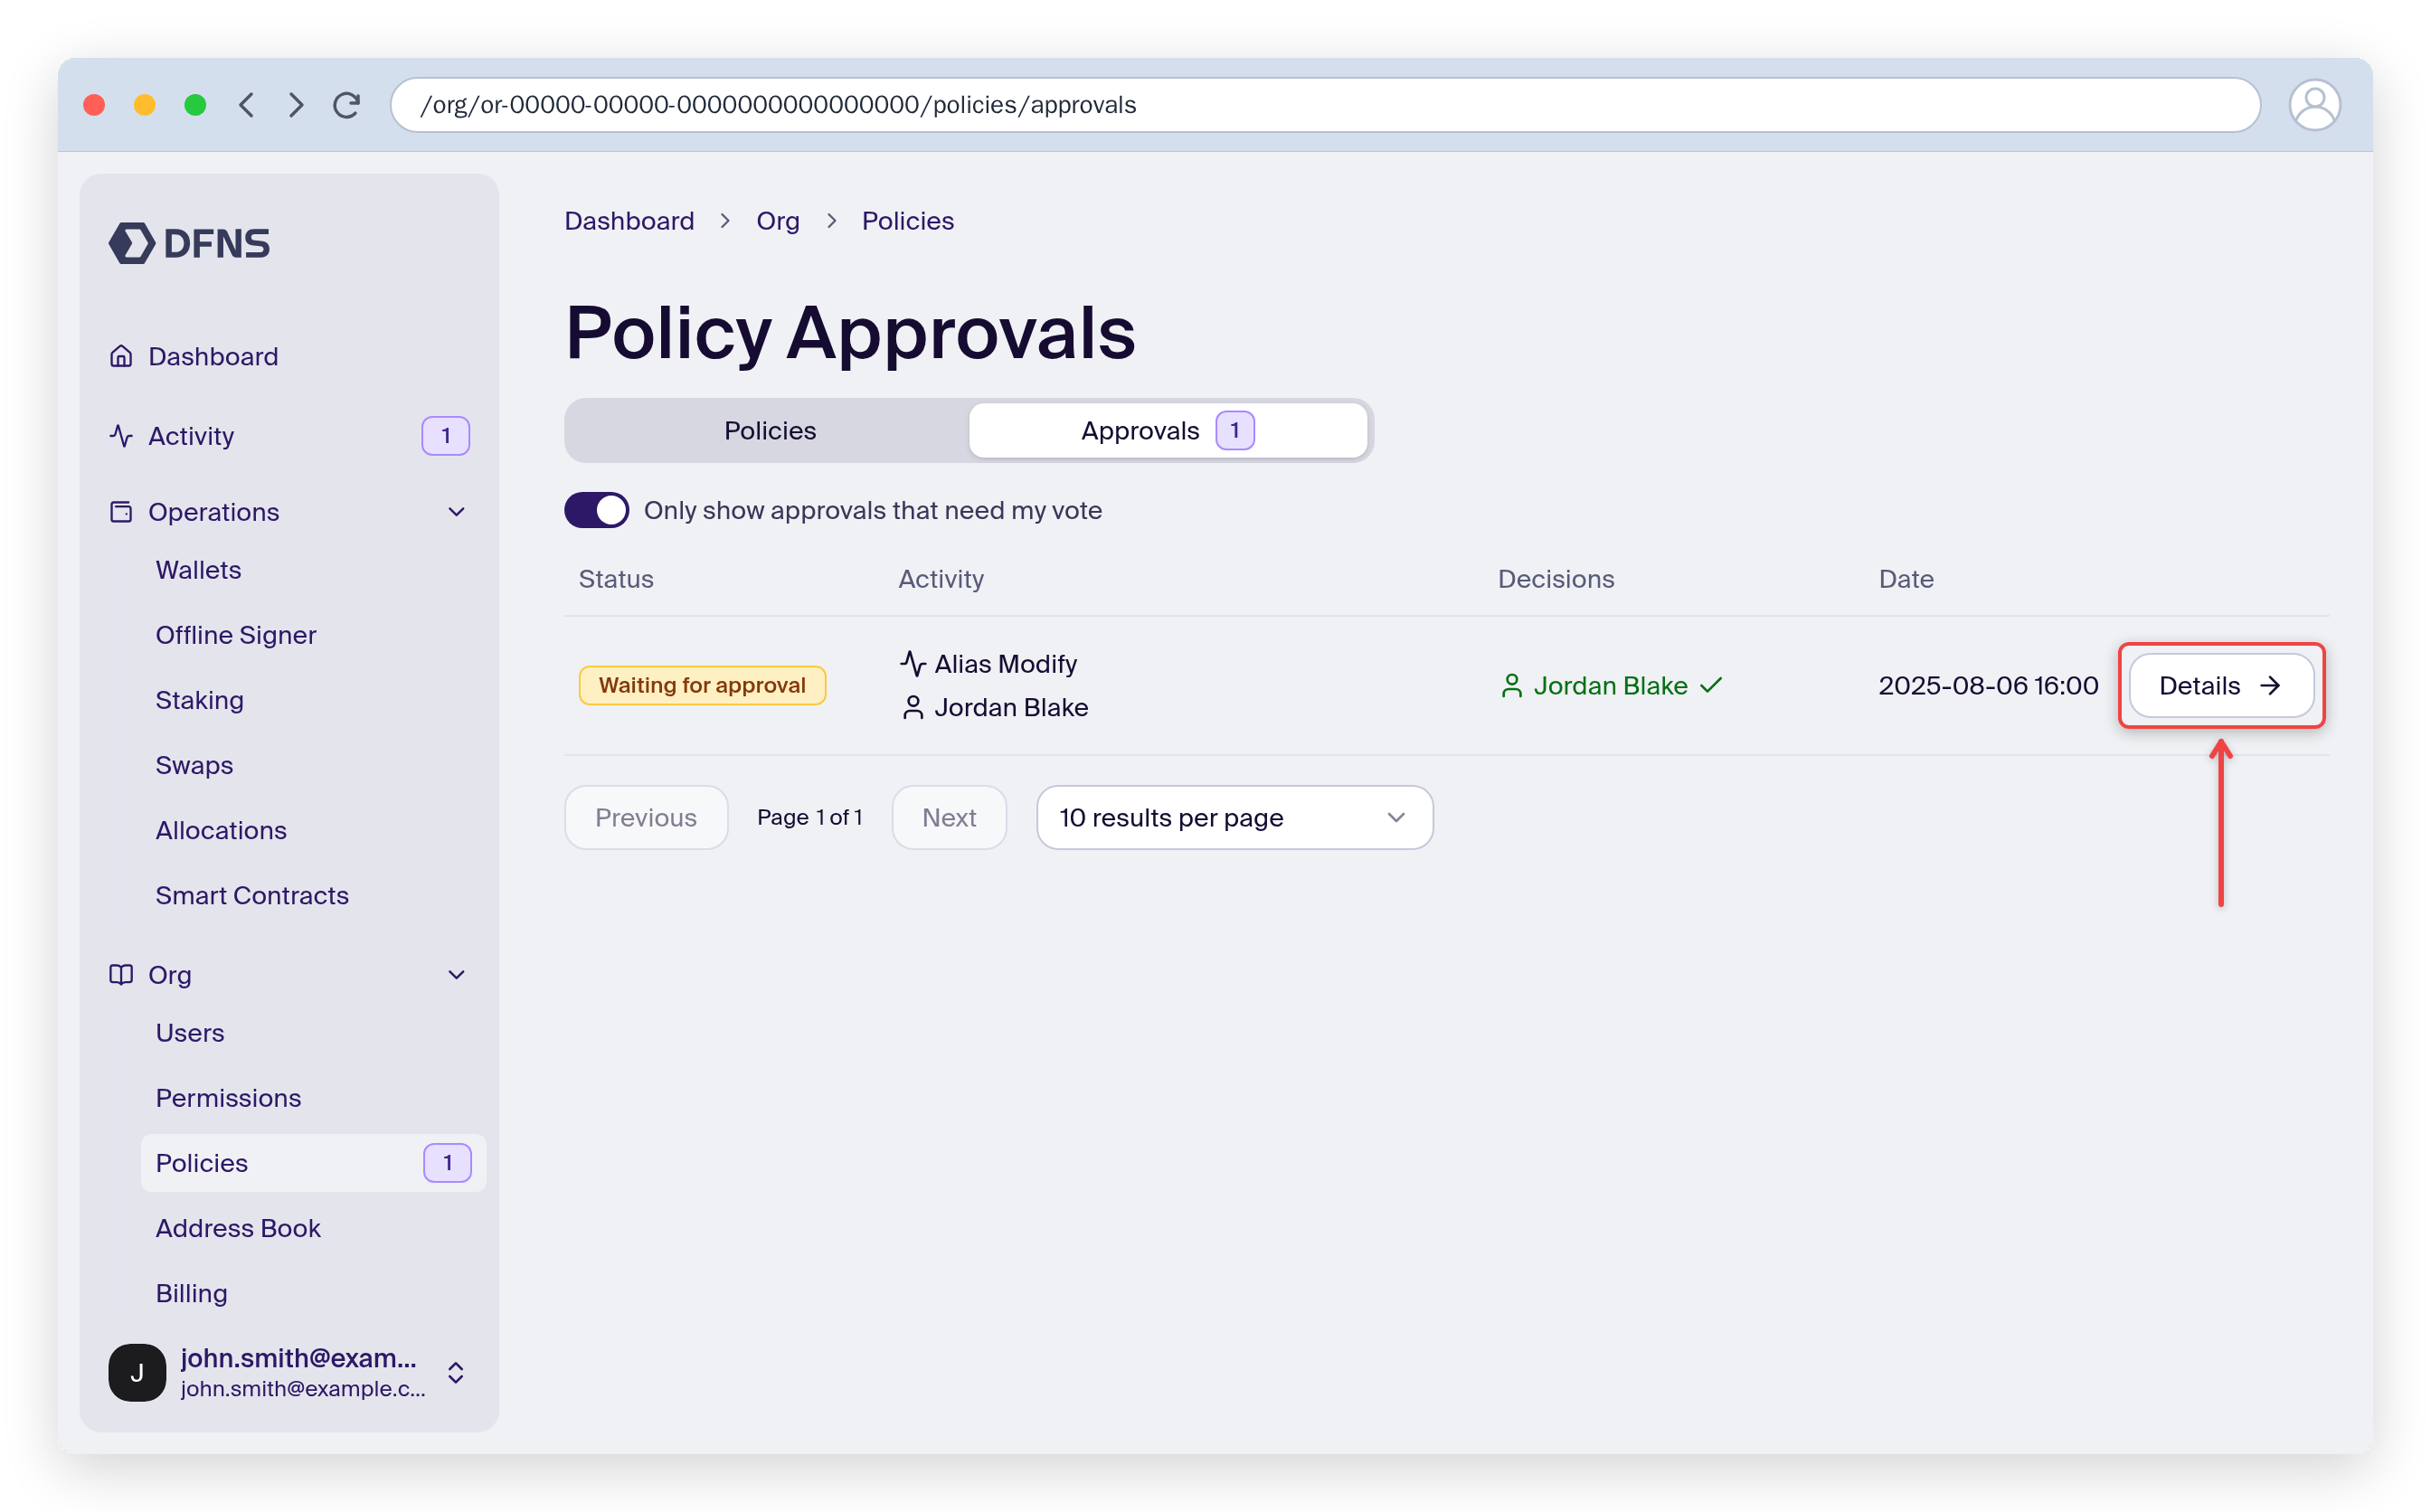Collapse the Org section chevron
2431x1512 pixels.
(457, 975)
